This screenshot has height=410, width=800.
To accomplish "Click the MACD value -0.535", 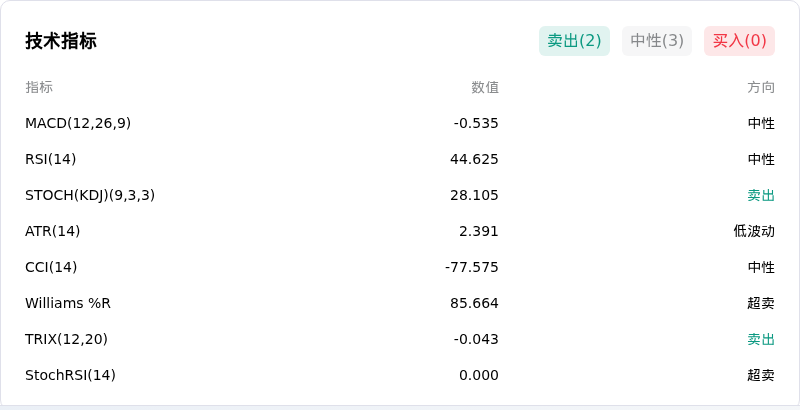I will [476, 123].
